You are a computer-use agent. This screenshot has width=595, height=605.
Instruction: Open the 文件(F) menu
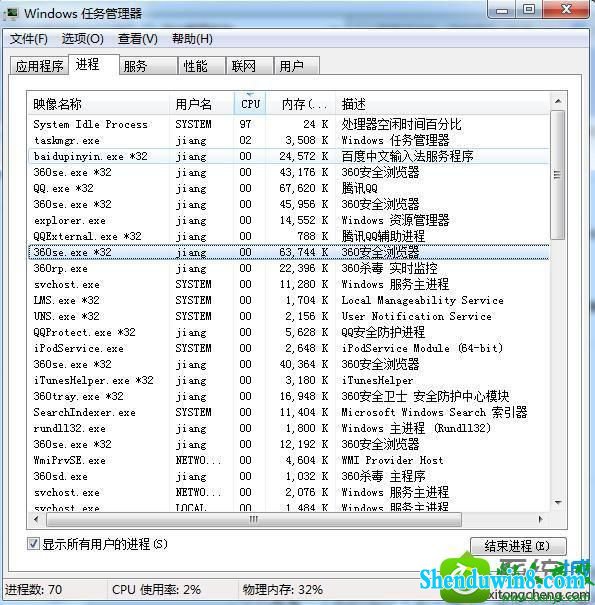(29, 39)
